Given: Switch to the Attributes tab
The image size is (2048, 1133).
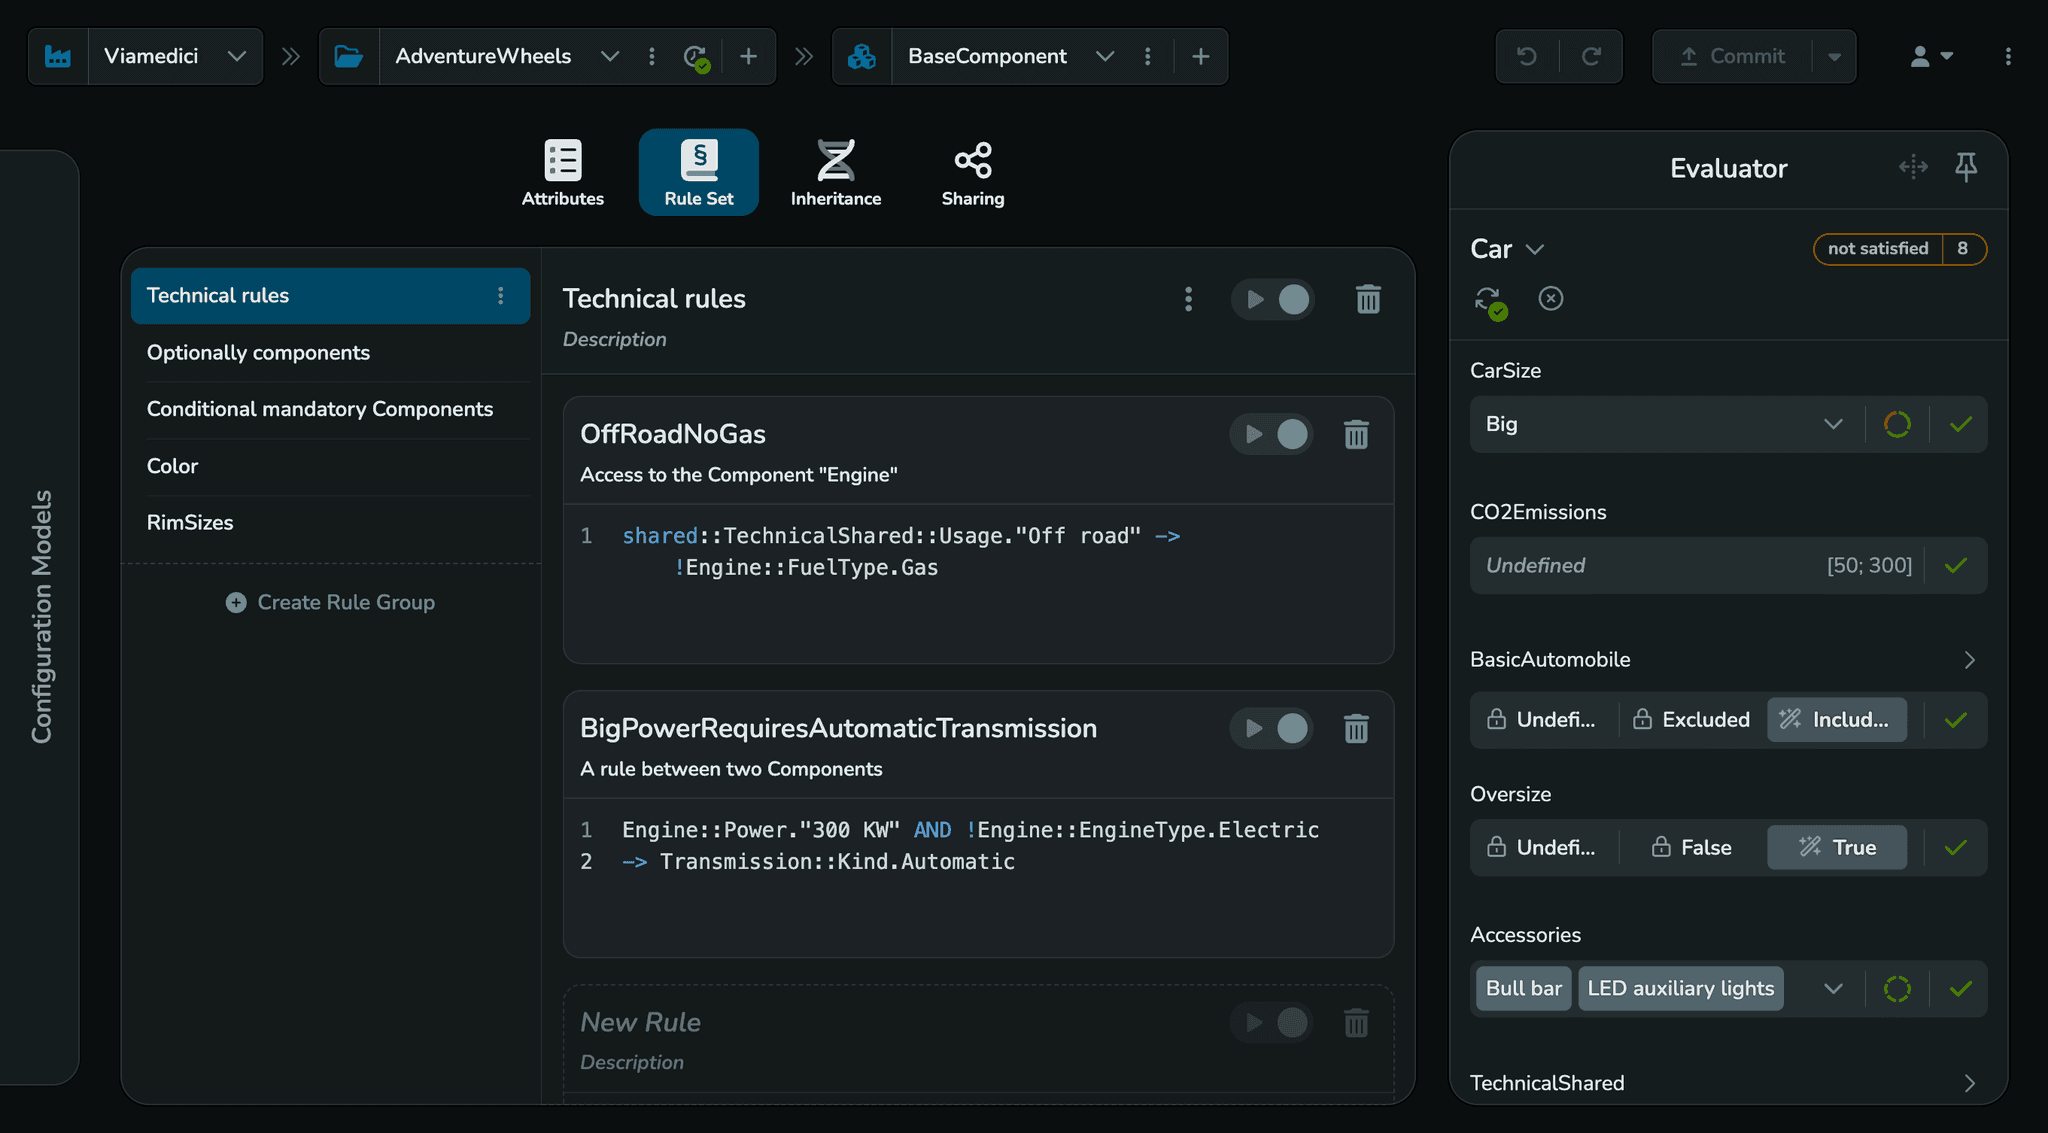Looking at the screenshot, I should tap(562, 172).
